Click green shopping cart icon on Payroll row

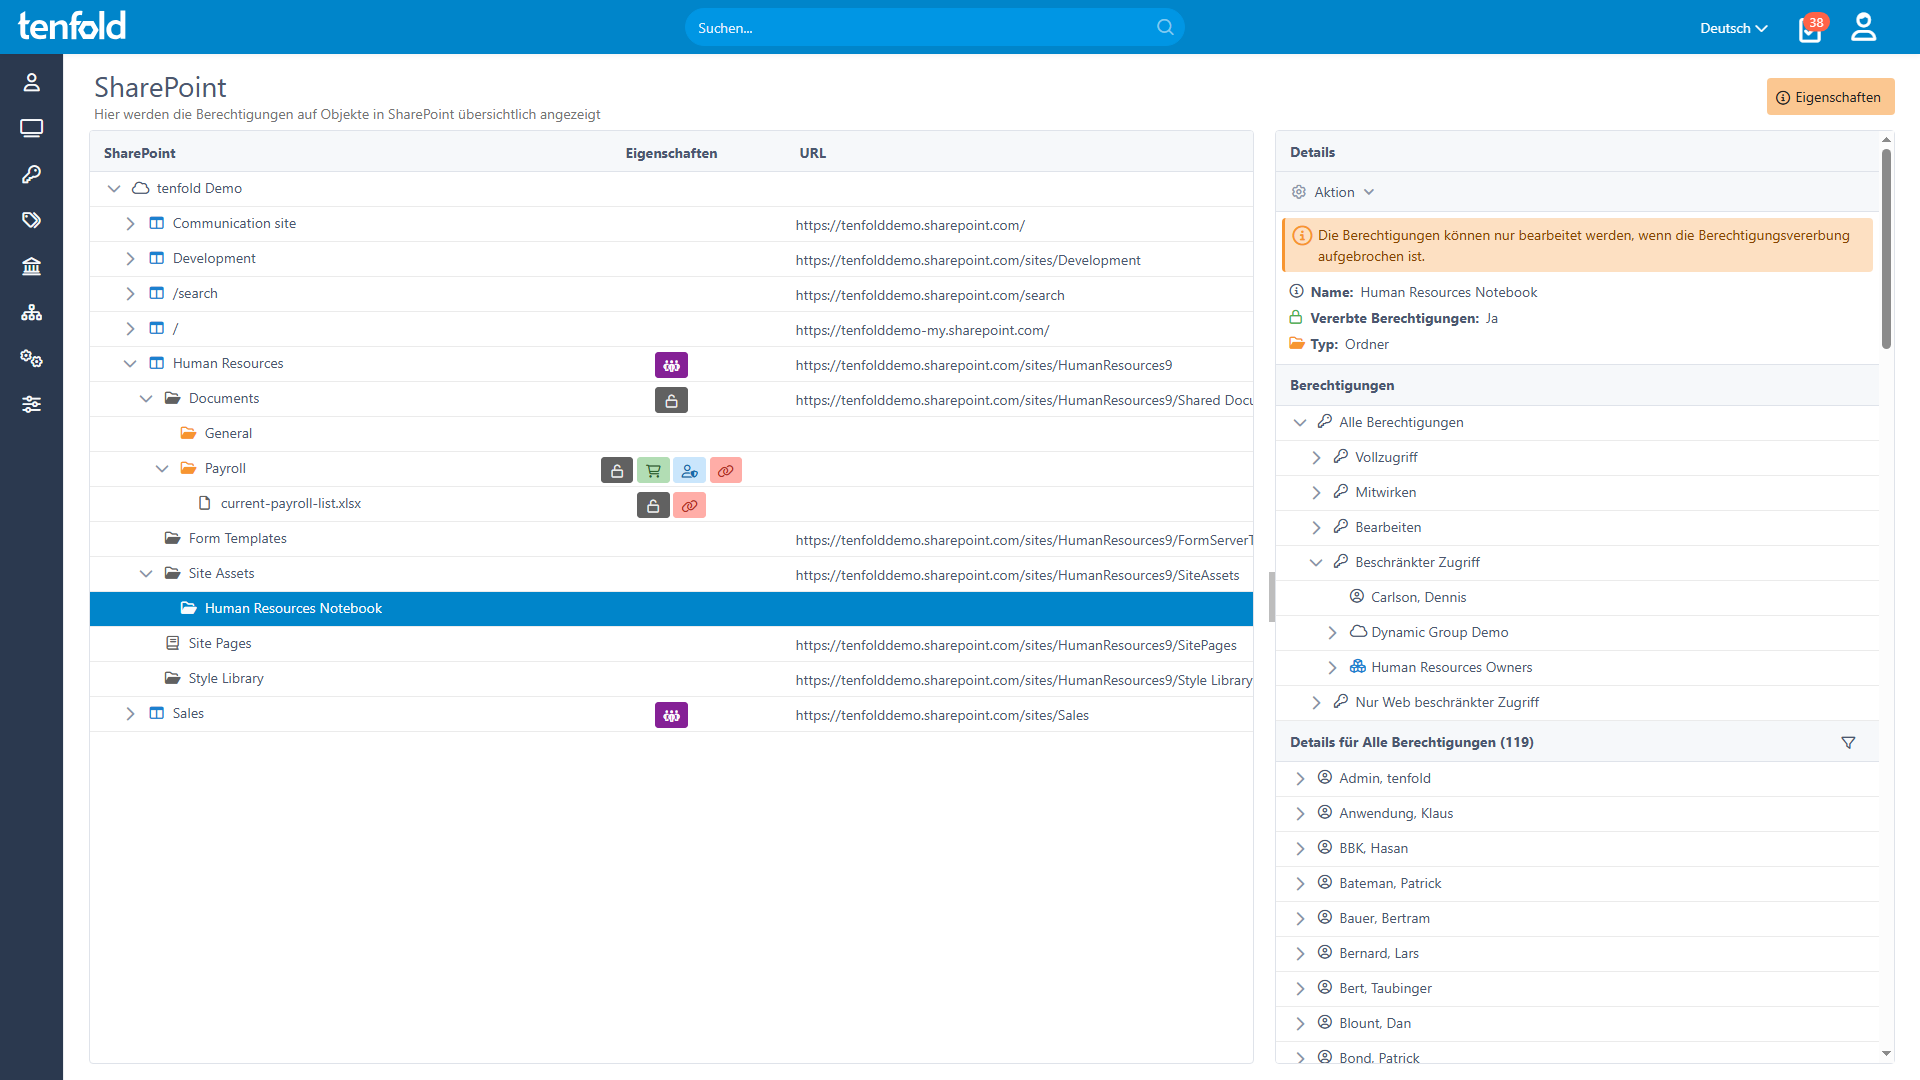pyautogui.click(x=653, y=470)
